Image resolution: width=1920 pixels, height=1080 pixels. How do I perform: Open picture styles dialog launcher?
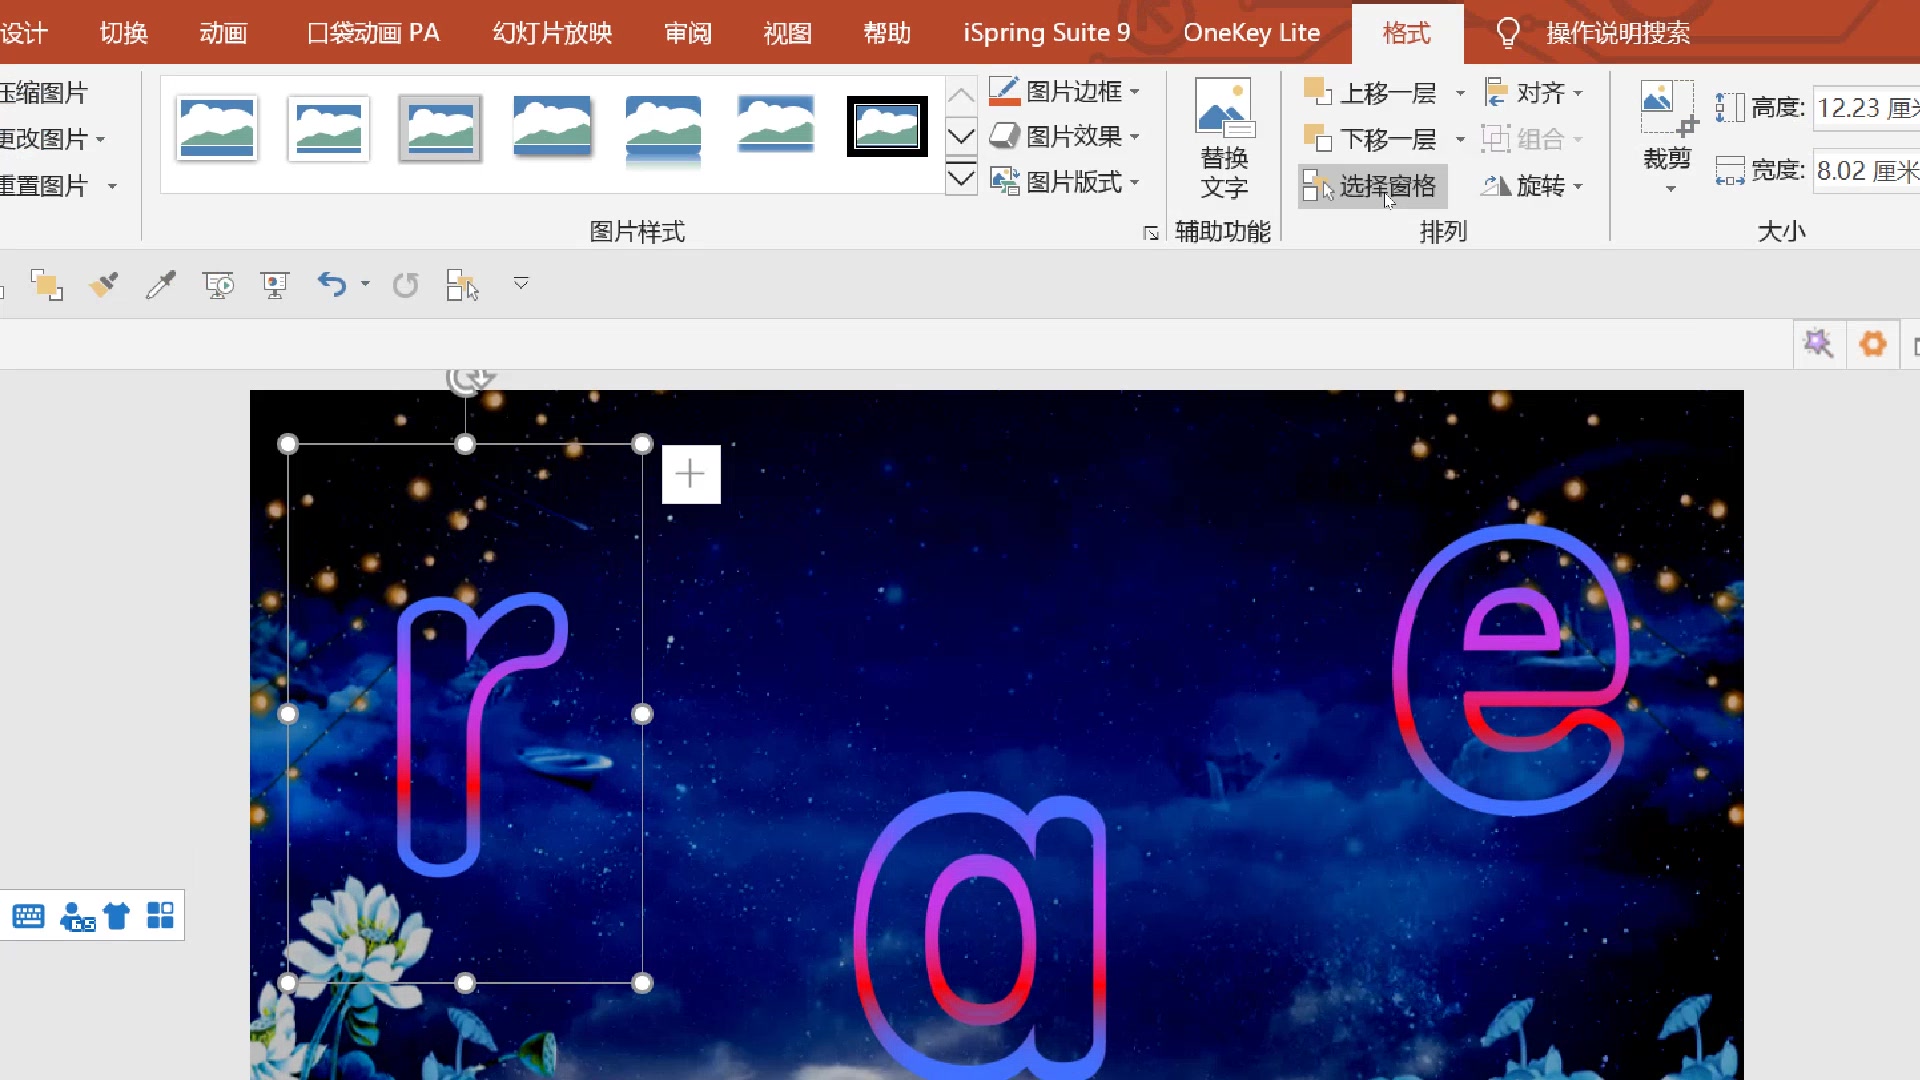click(x=1151, y=233)
